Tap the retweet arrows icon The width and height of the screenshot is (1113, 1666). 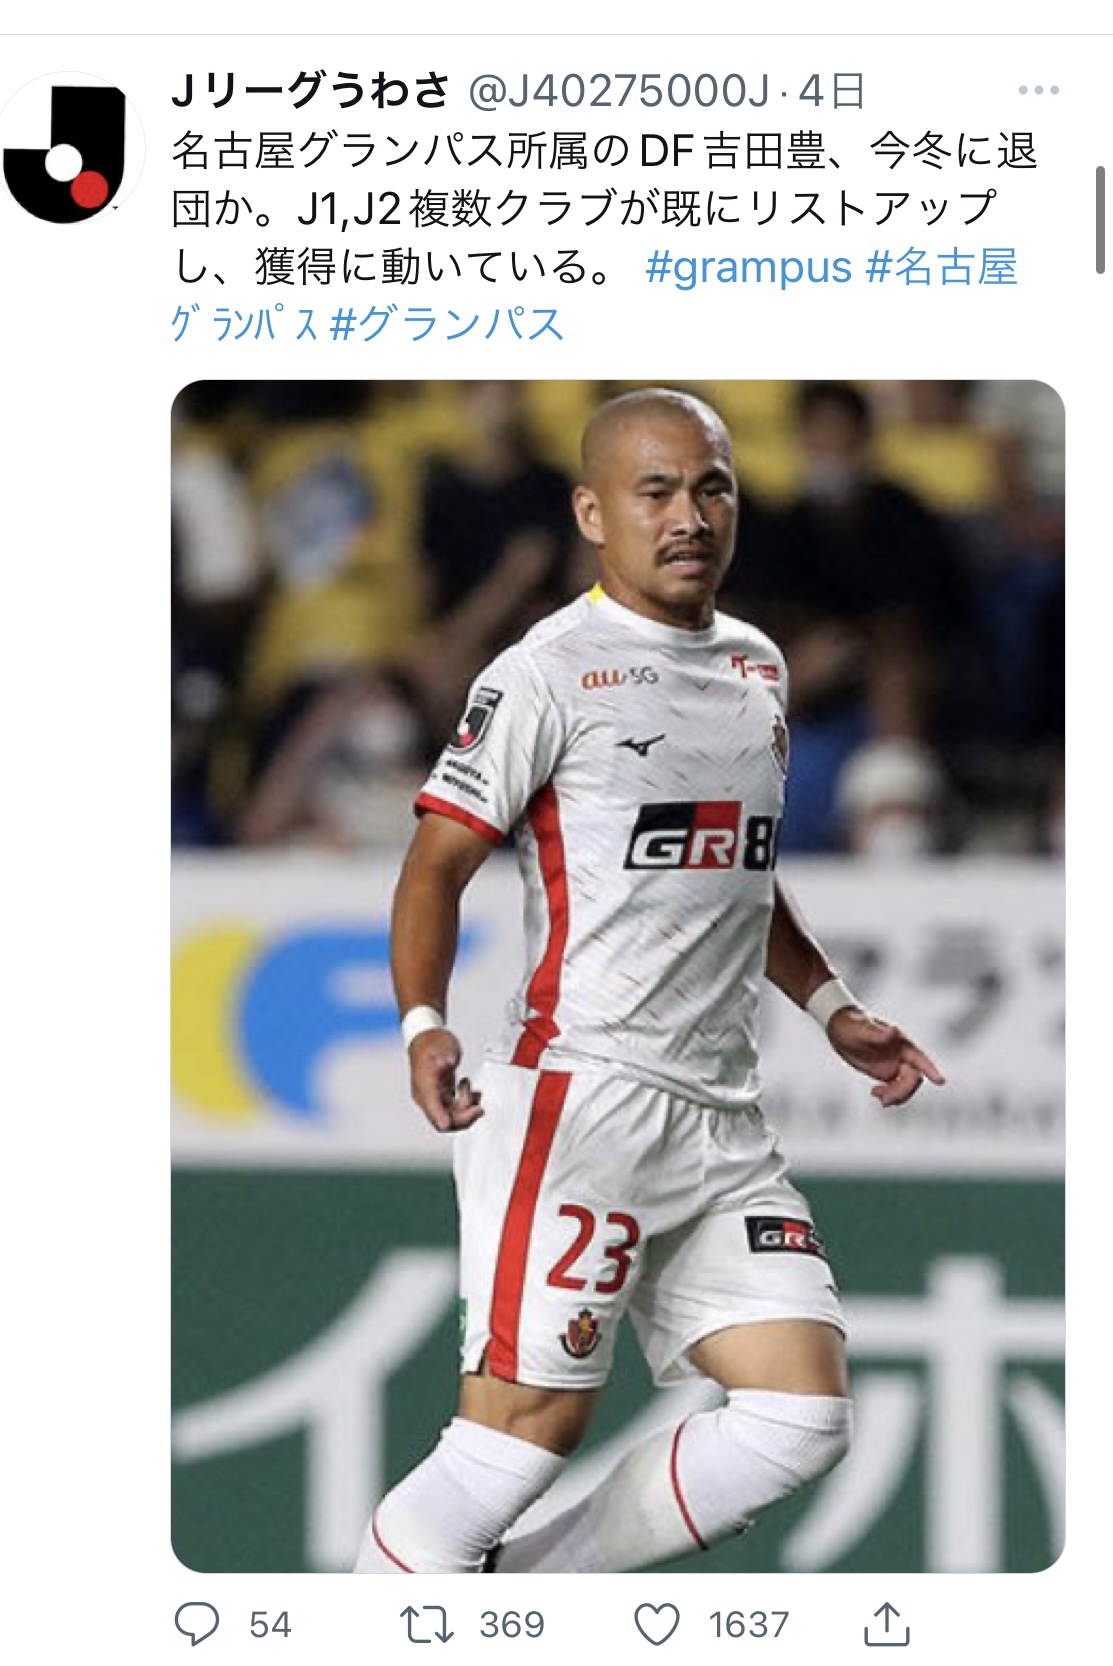(427, 1623)
